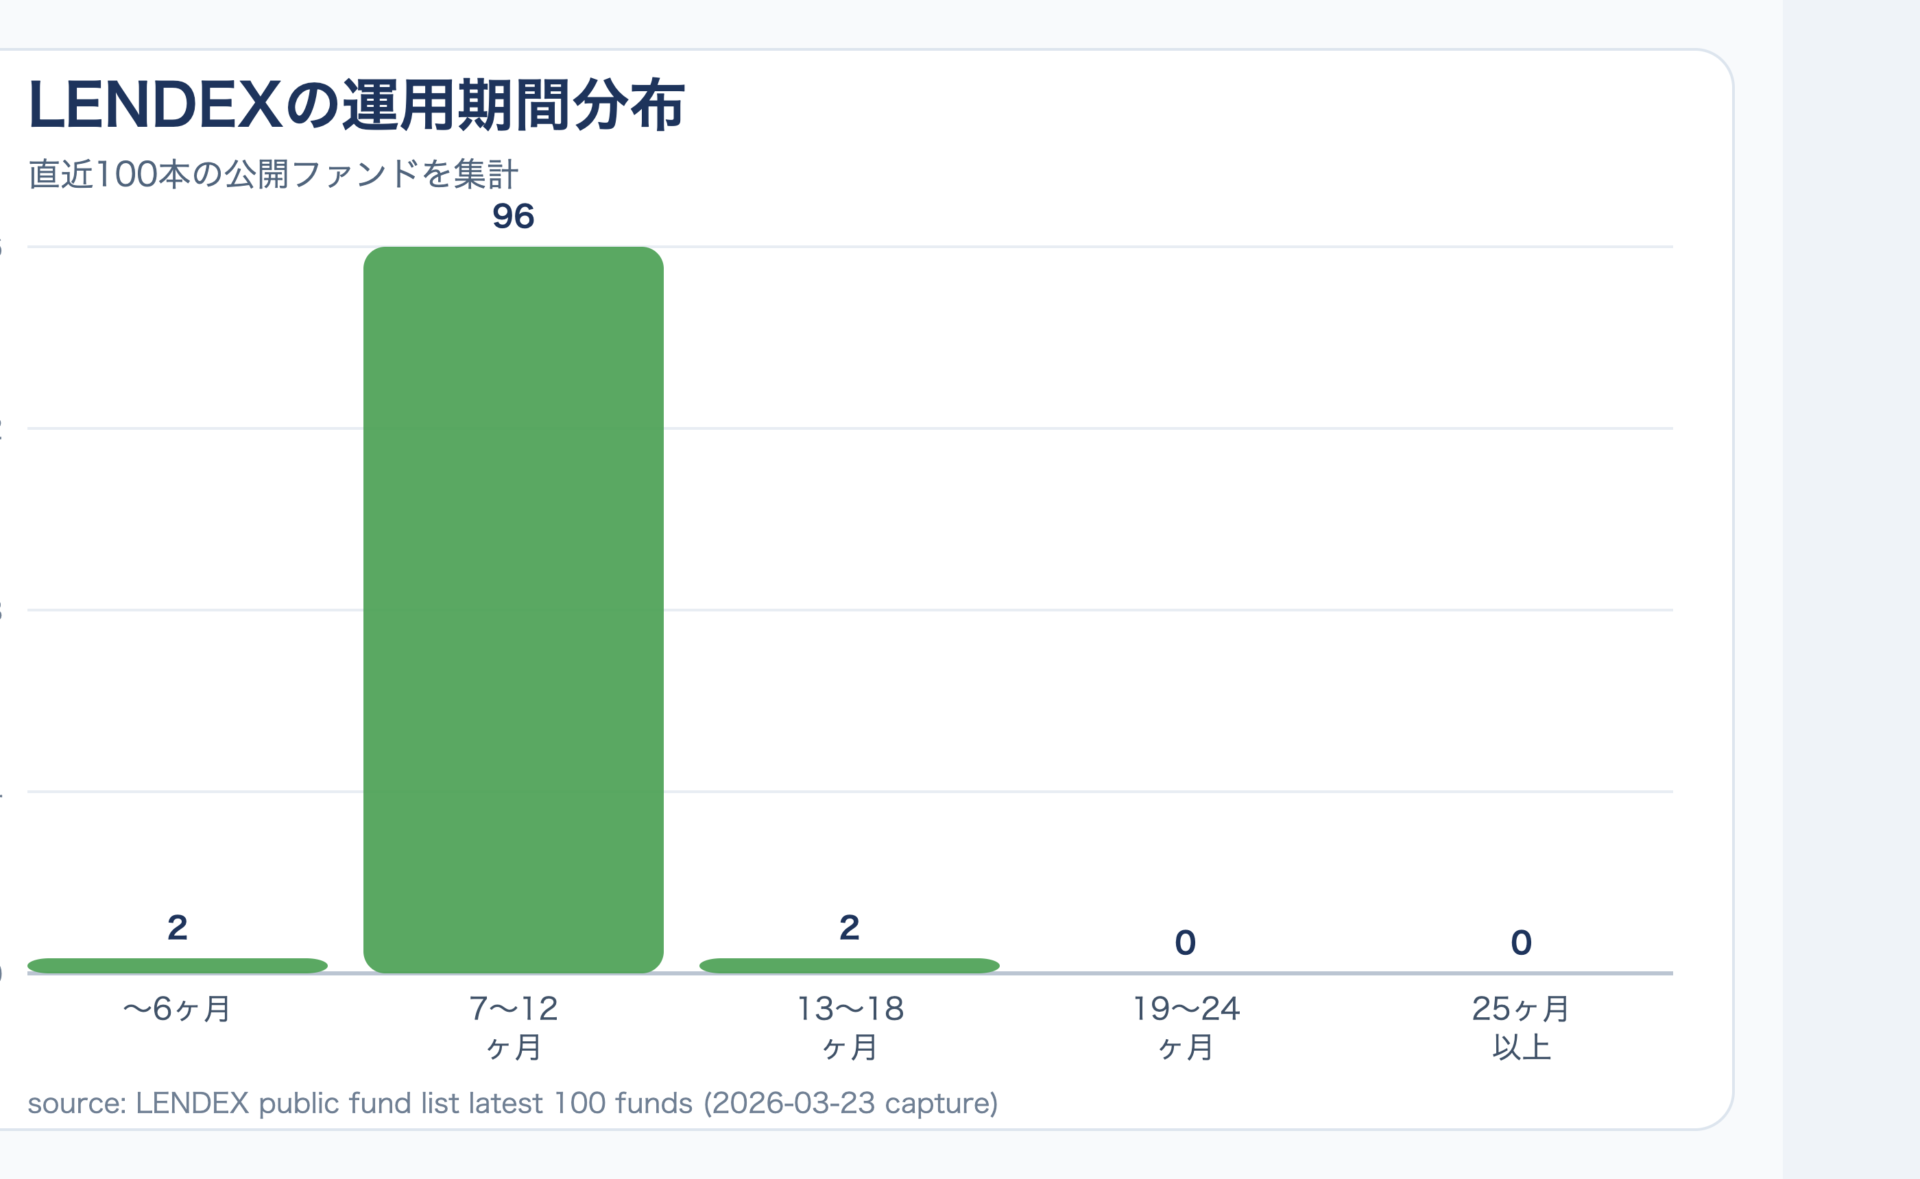Click the source caption below the chart
This screenshot has height=1179, width=1920.
click(x=512, y=1103)
